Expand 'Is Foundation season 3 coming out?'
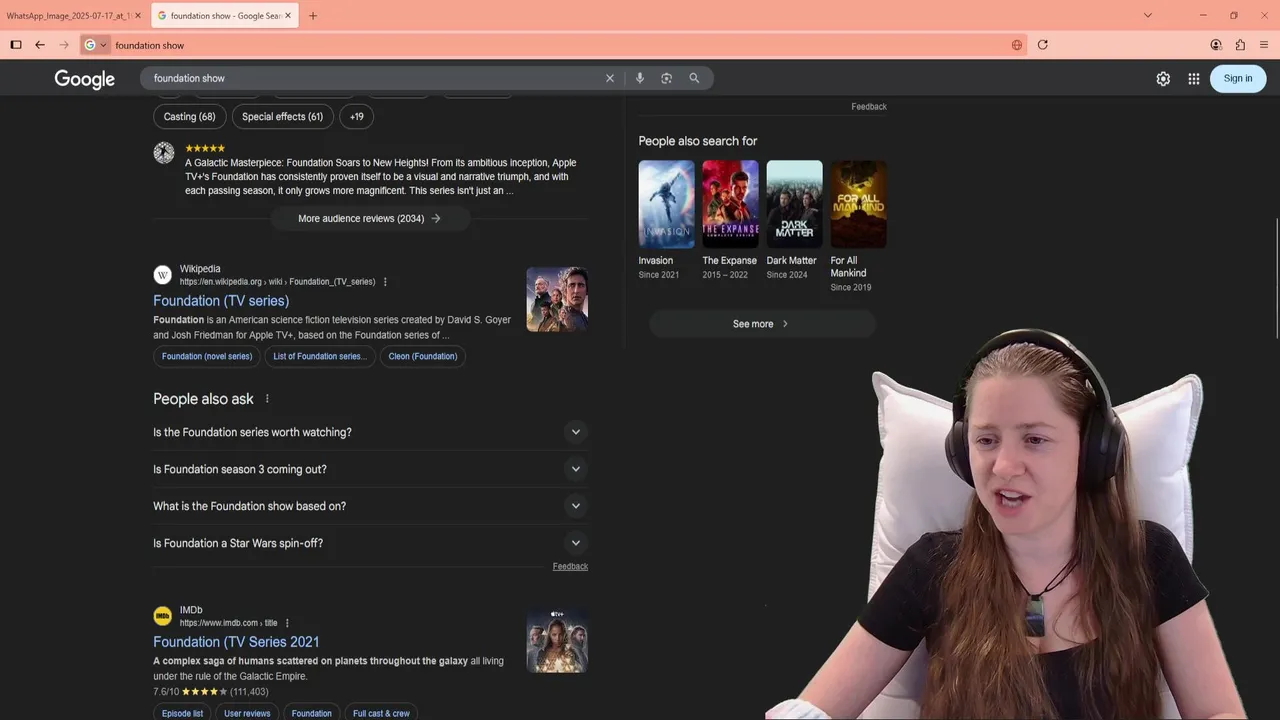This screenshot has height=720, width=1280. click(x=370, y=469)
